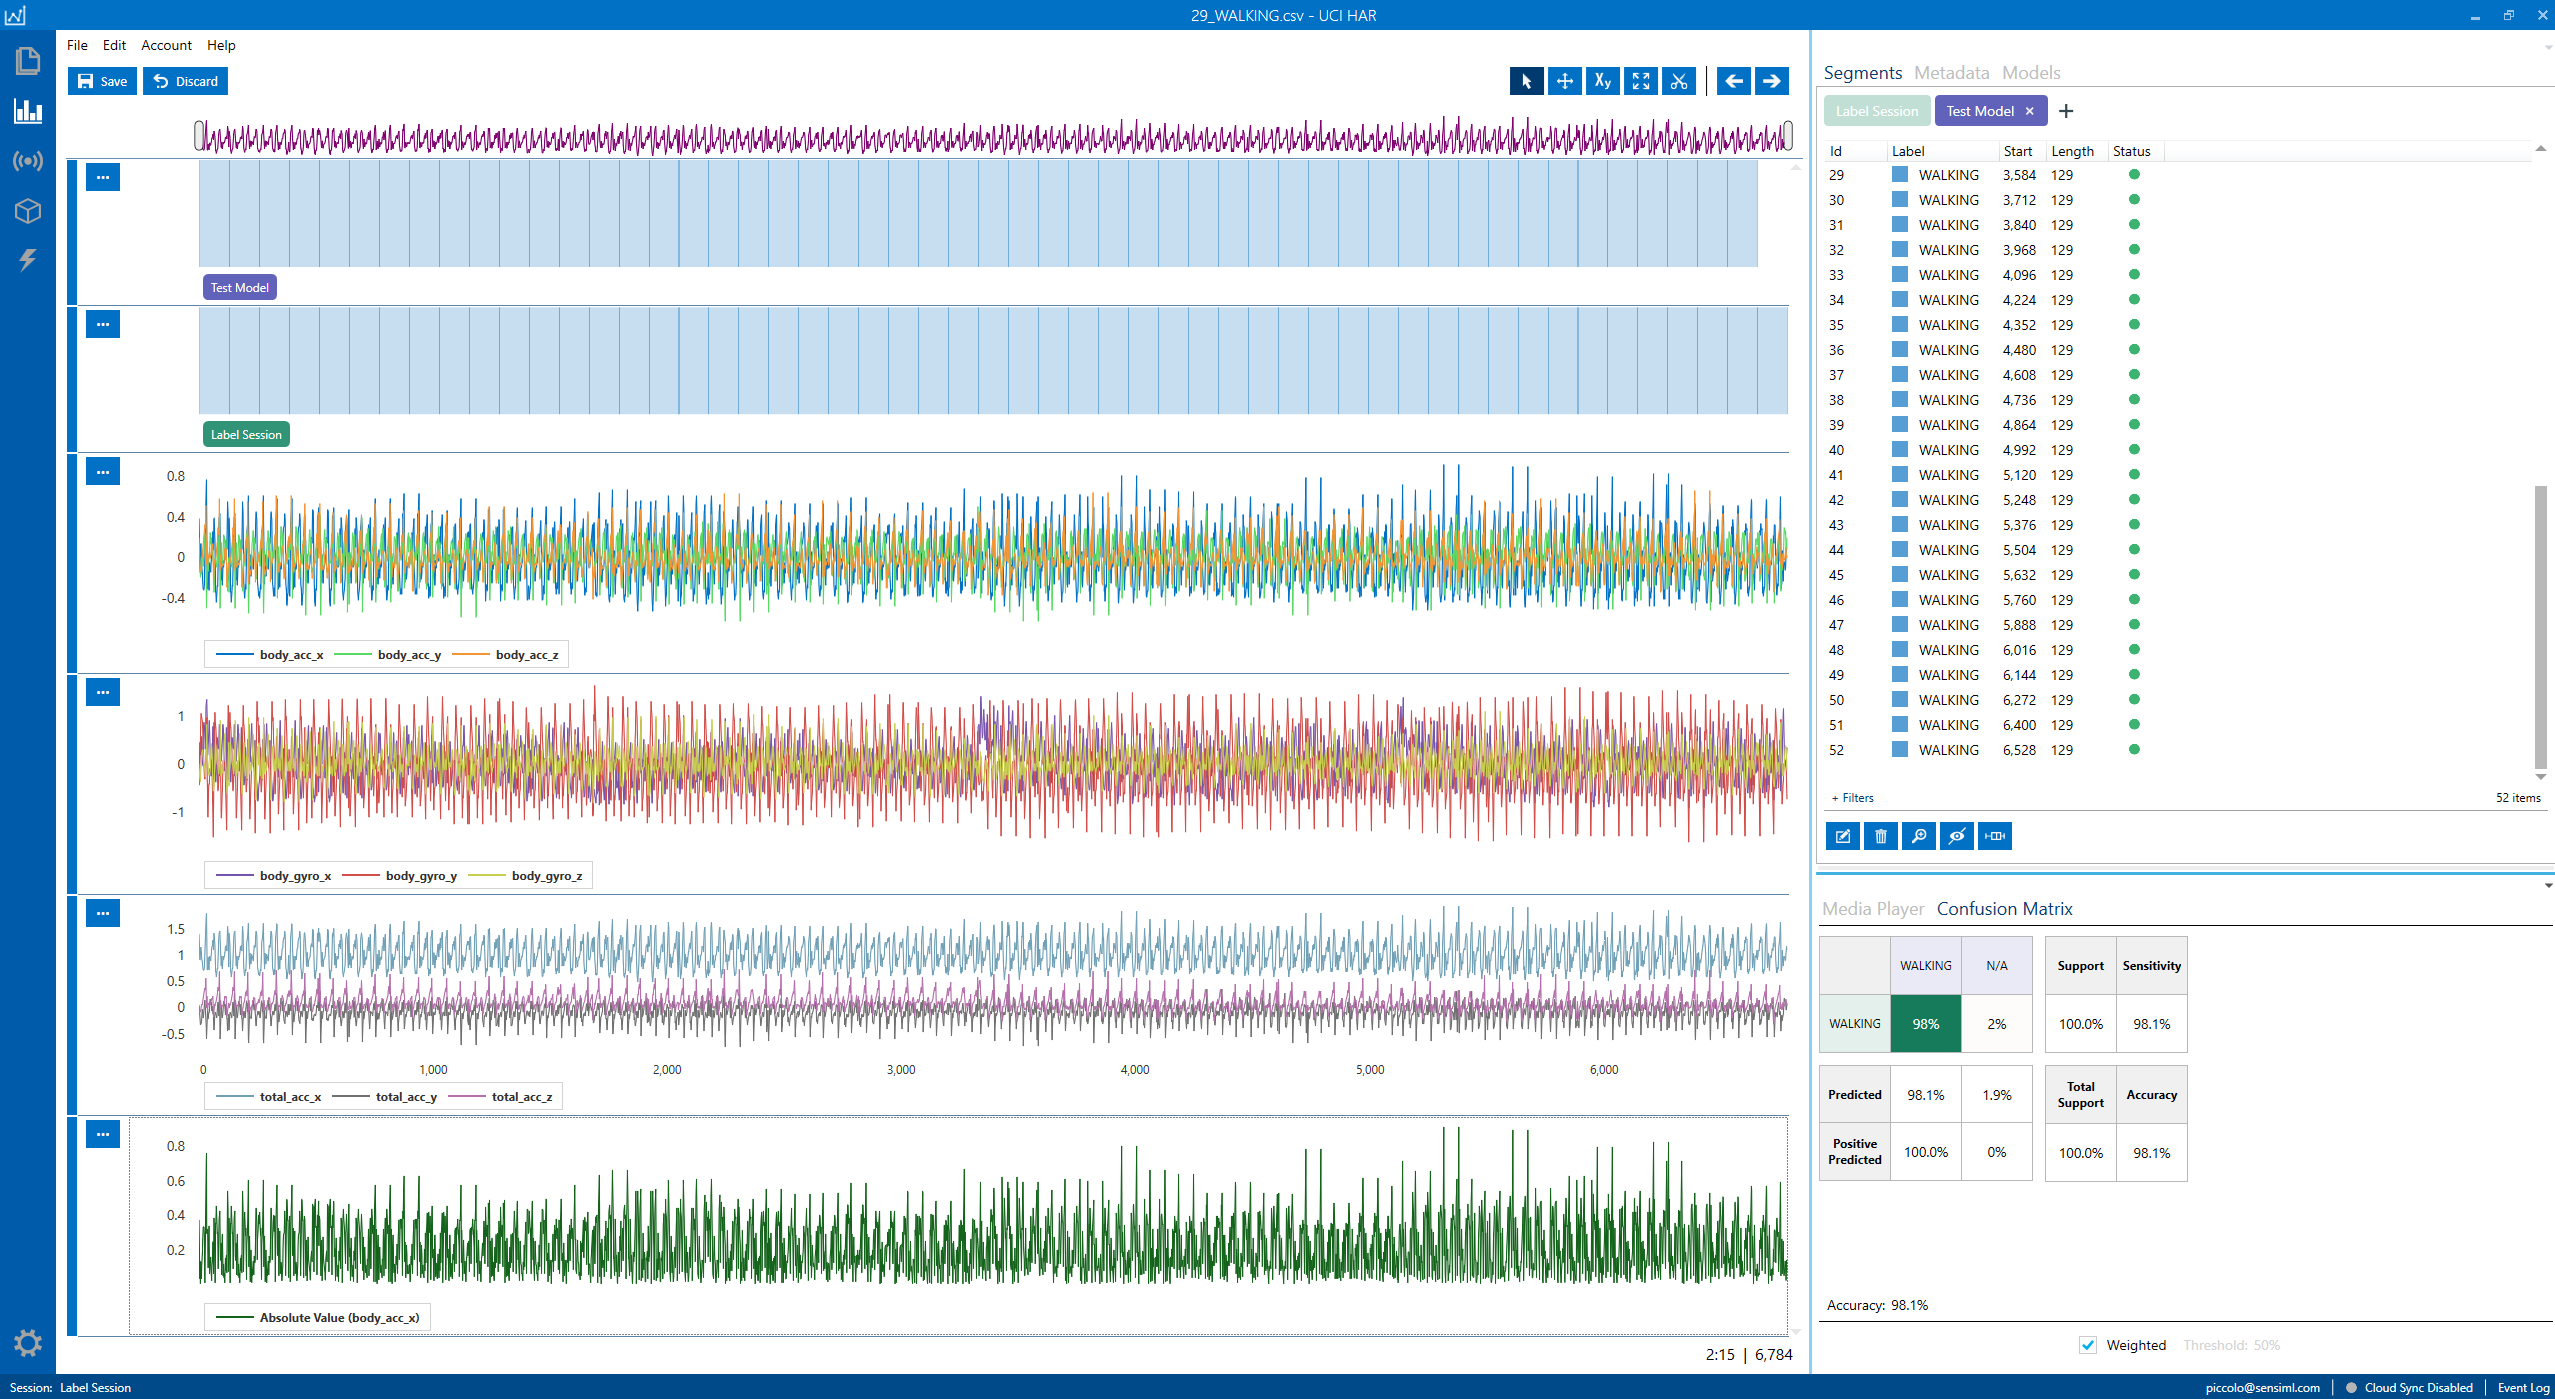This screenshot has height=1399, width=2555.
Task: Open the lightning bolt sidebar icon
Action: (x=28, y=260)
